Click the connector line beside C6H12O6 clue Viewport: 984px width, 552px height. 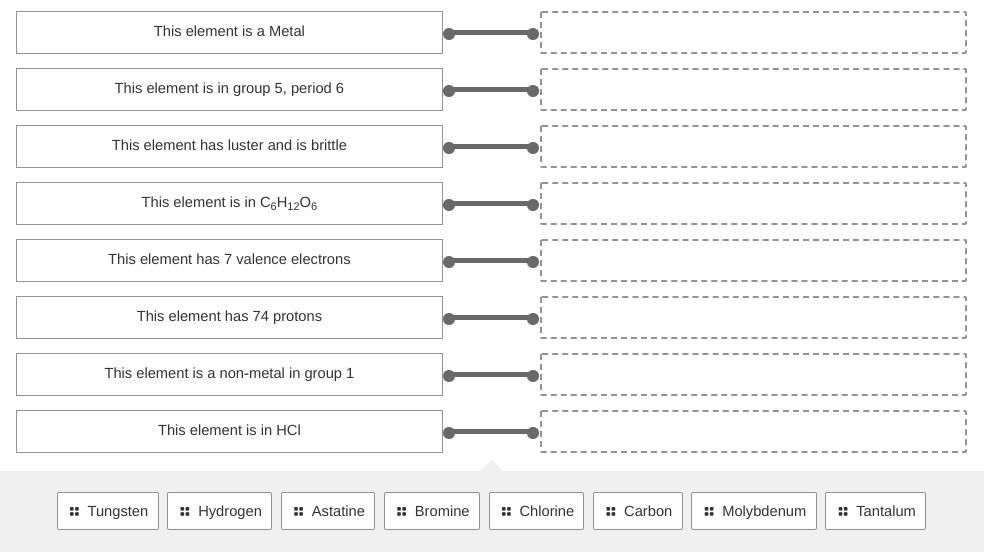(491, 204)
